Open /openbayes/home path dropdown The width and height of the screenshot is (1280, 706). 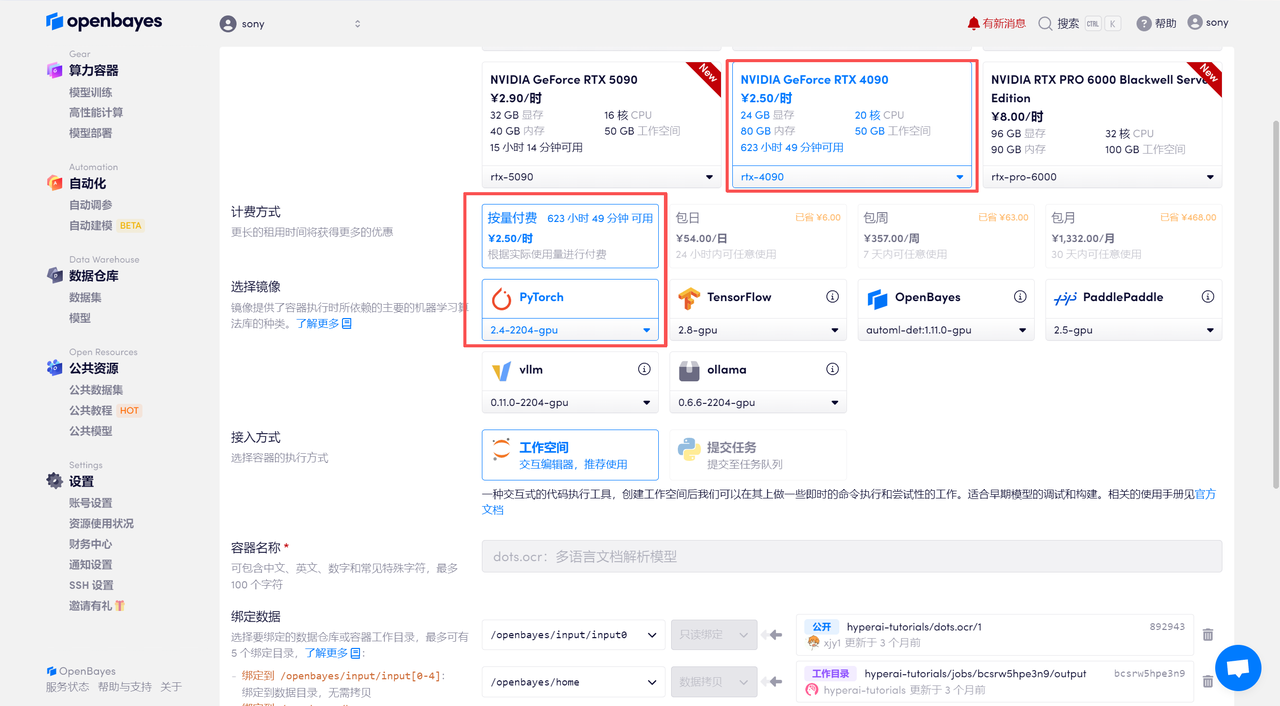point(573,682)
